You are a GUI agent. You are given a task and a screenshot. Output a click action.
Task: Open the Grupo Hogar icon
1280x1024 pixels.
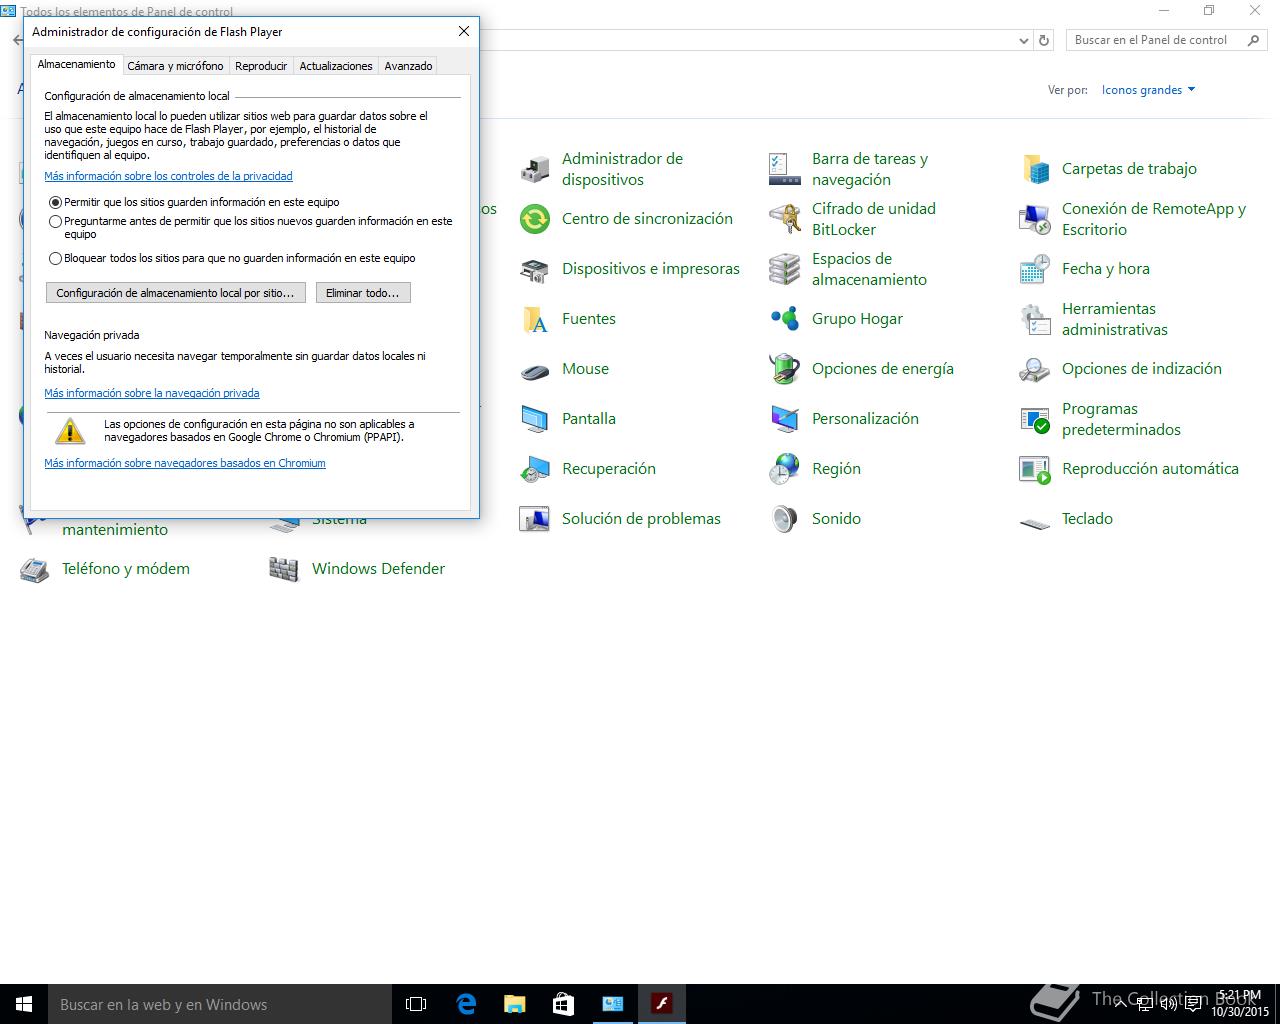point(785,319)
